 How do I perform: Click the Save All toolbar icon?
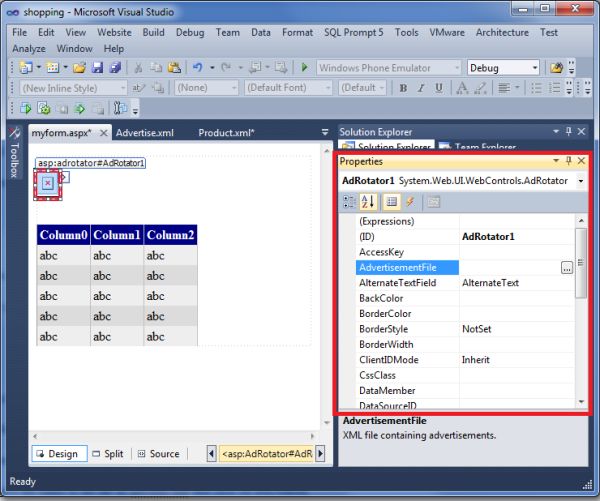tap(115, 68)
